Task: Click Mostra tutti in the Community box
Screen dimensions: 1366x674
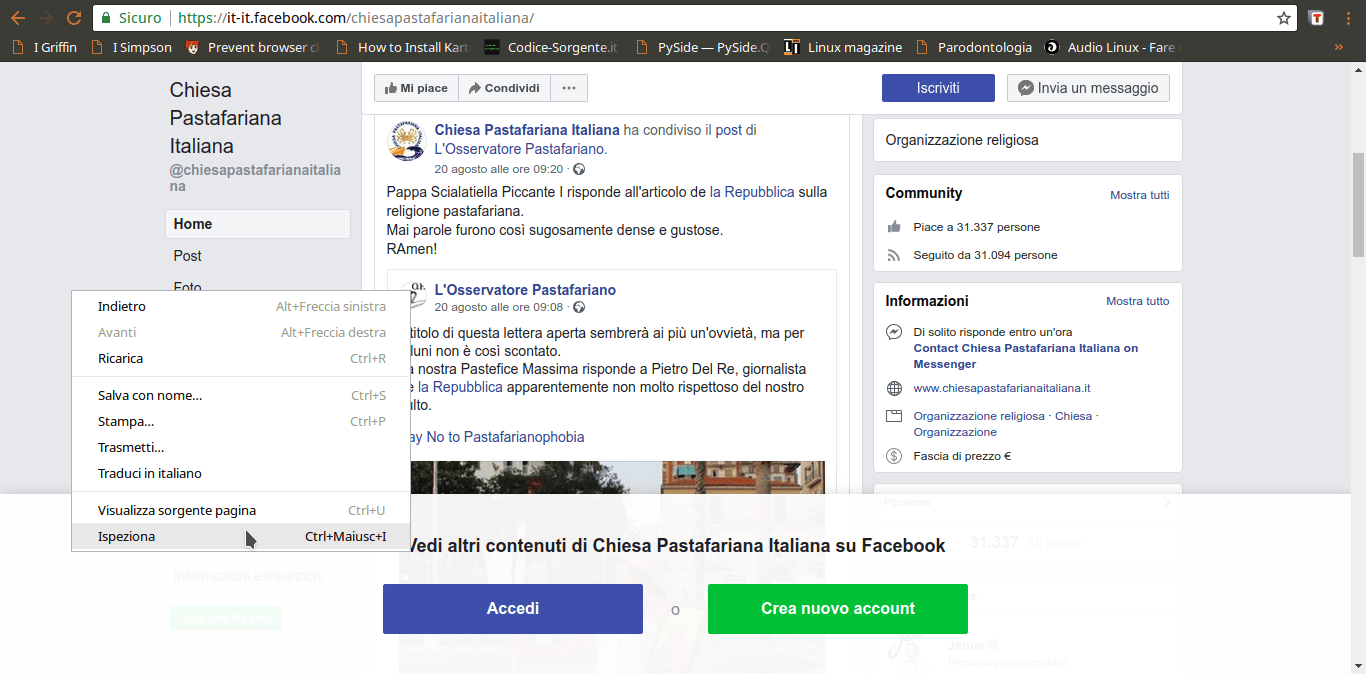Action: (1139, 195)
